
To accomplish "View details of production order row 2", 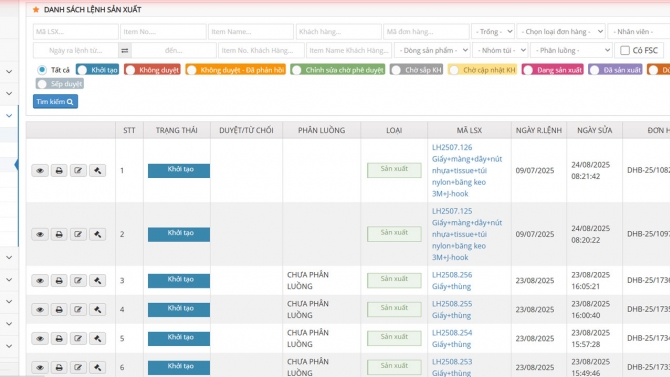I will (40, 234).
